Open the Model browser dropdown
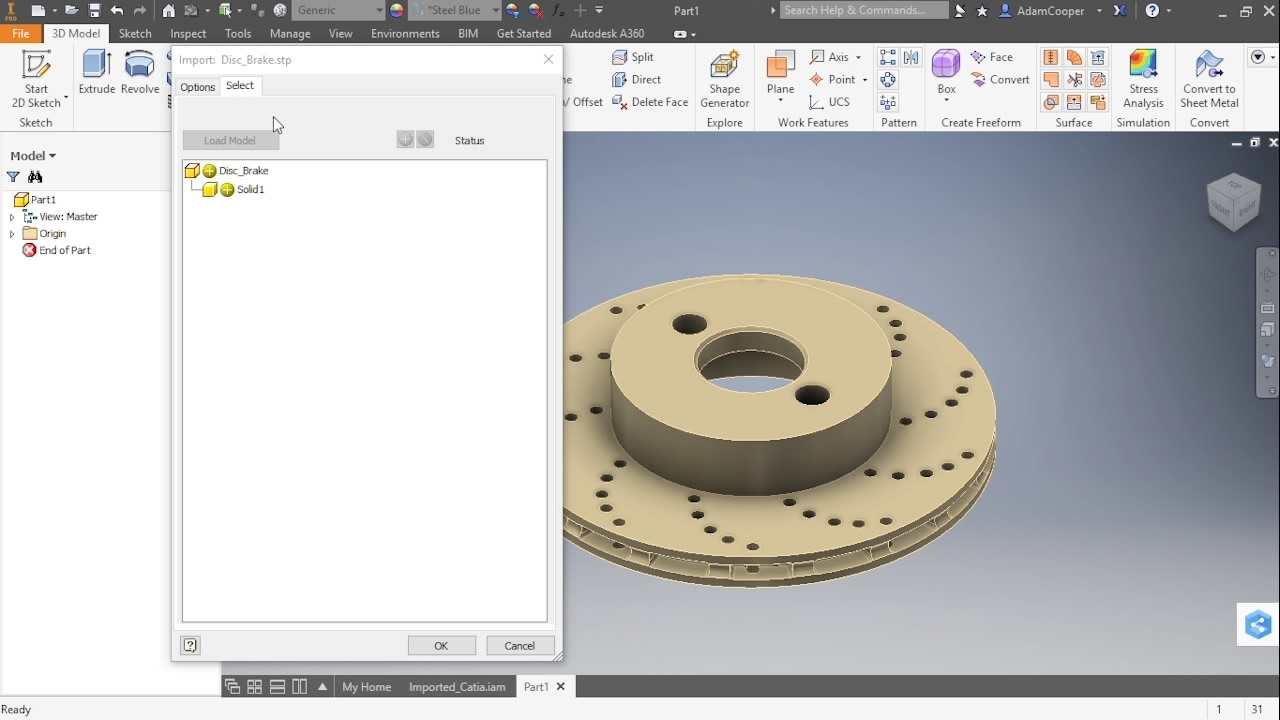The height and width of the screenshot is (720, 1280). coord(33,156)
